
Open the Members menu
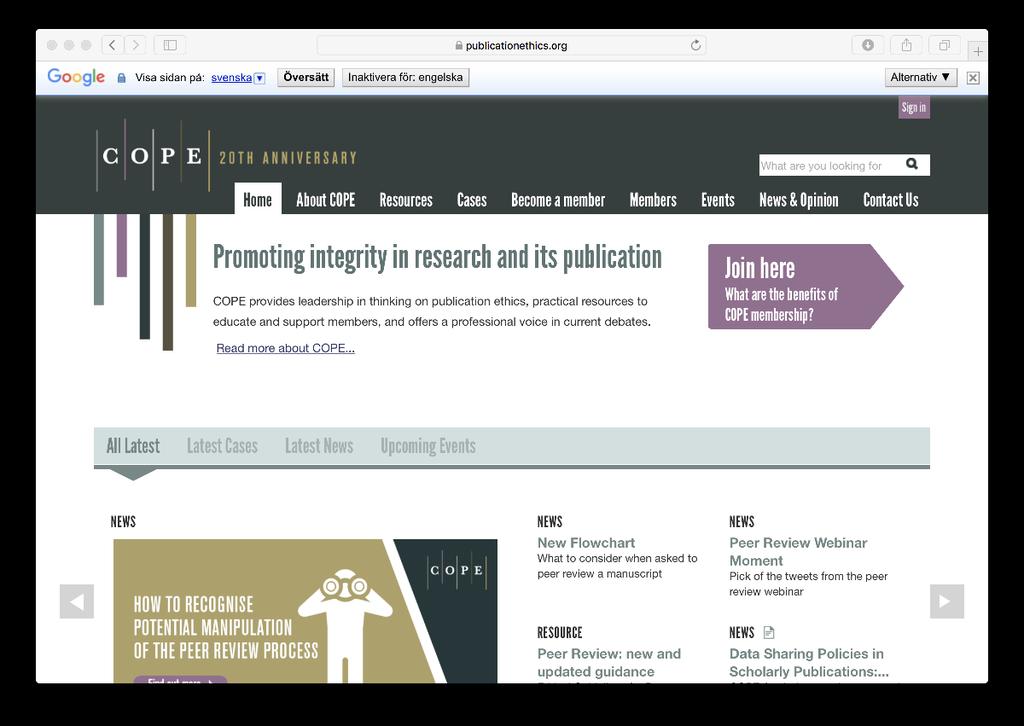coord(653,200)
